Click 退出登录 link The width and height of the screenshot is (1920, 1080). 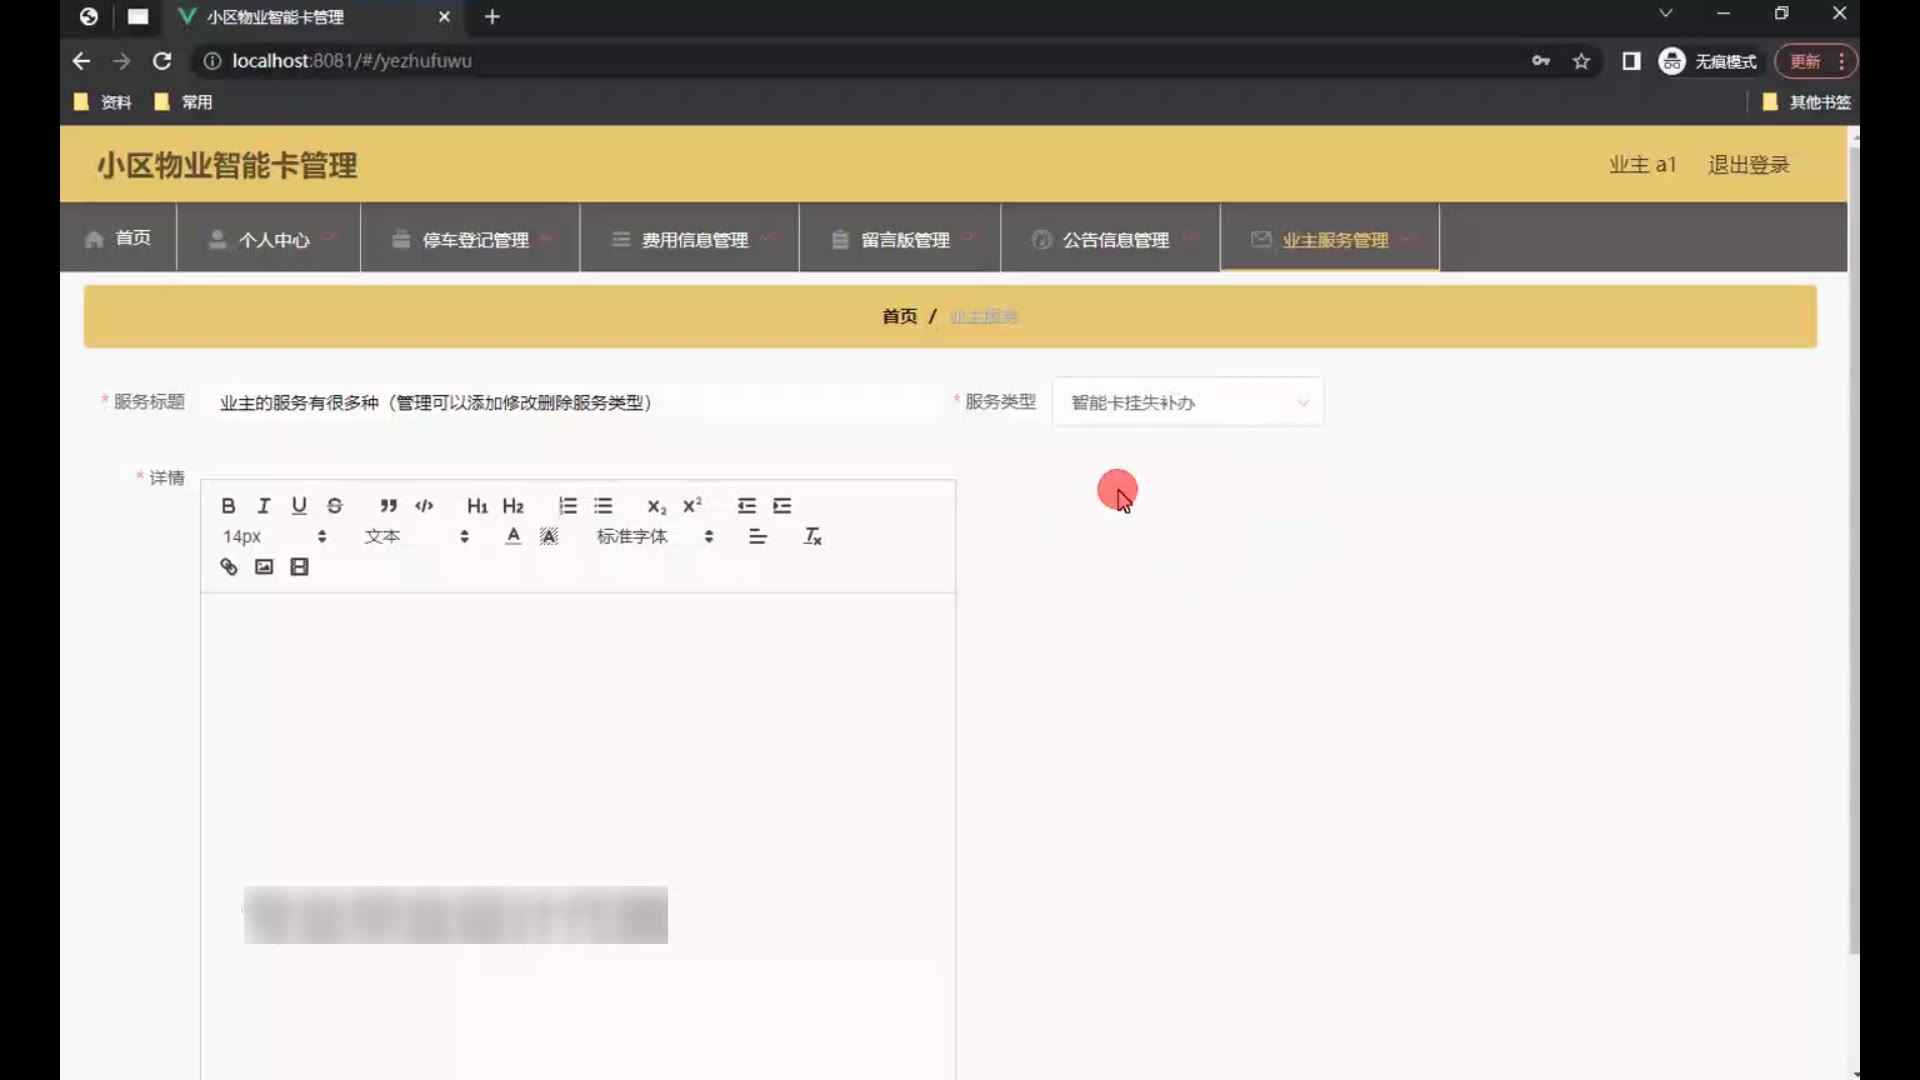1748,165
